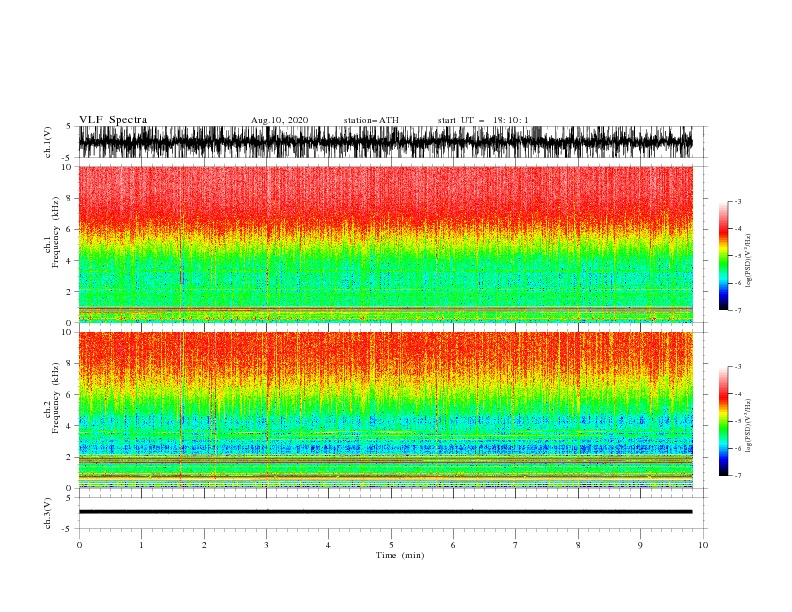Click the time axis tick label '8'
Screen dimensions: 792x612
pos(578,545)
